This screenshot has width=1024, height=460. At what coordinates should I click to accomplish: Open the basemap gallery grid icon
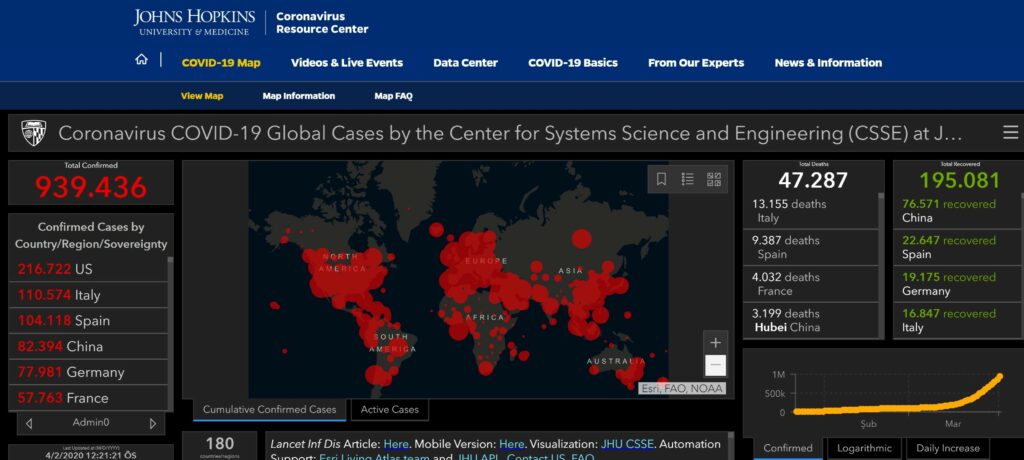(x=714, y=179)
